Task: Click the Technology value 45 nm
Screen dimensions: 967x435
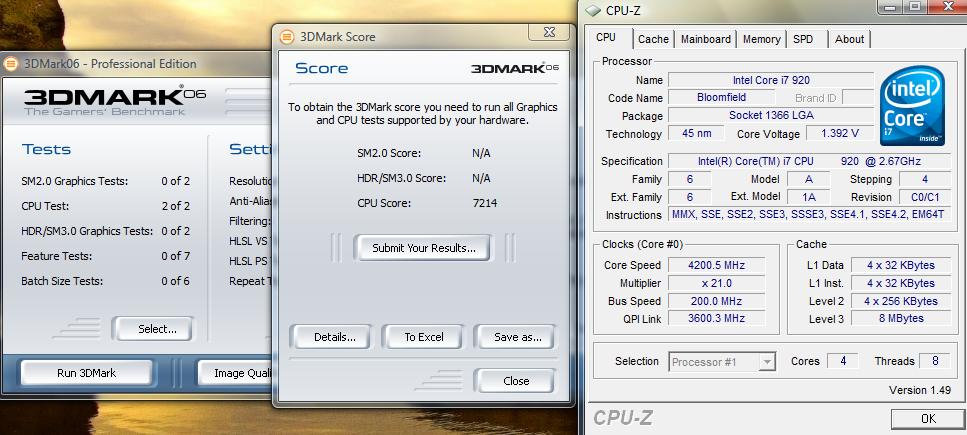Action: tap(697, 133)
